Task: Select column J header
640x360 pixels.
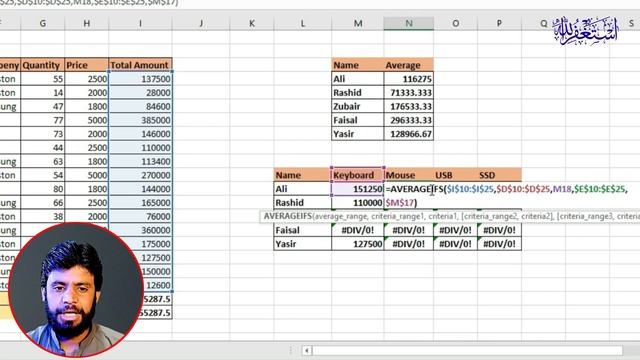Action: point(201,23)
